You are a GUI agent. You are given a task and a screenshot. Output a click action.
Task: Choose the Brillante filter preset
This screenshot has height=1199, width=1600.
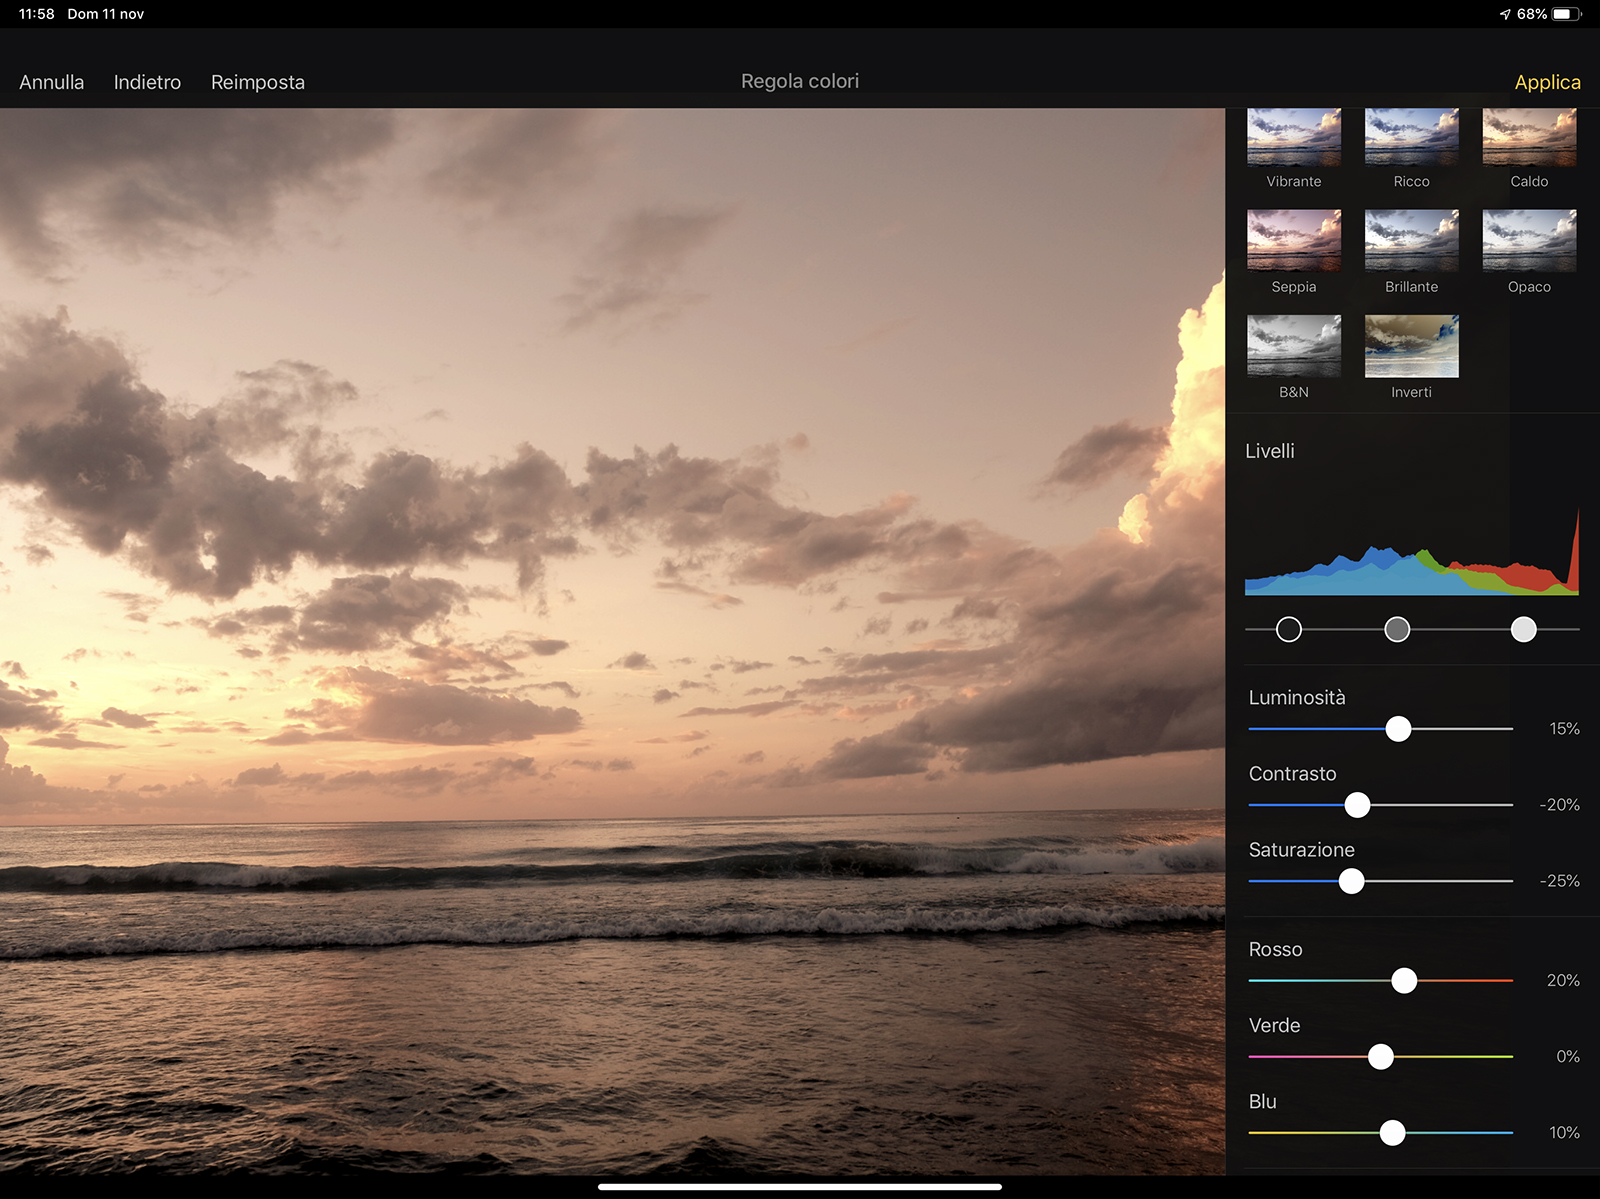pyautogui.click(x=1411, y=240)
